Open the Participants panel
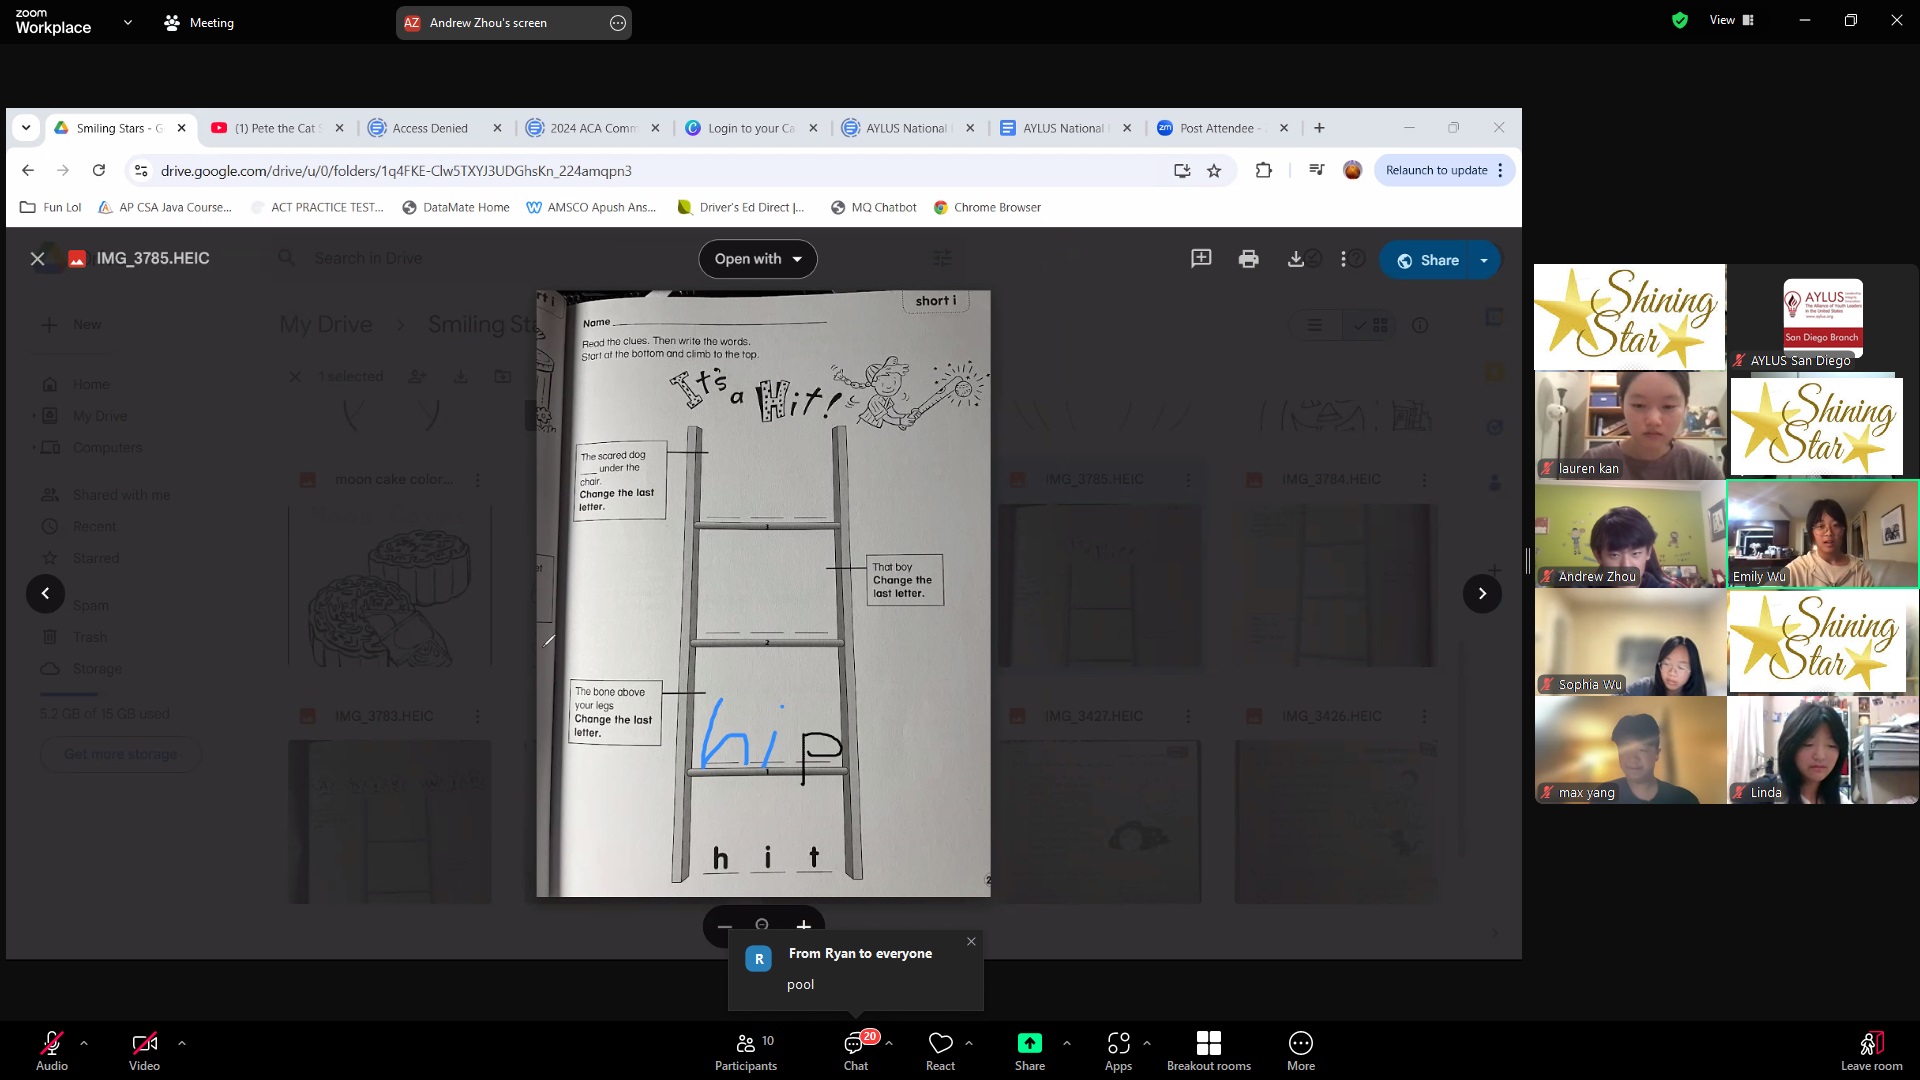This screenshot has height=1080, width=1920. [x=746, y=1051]
